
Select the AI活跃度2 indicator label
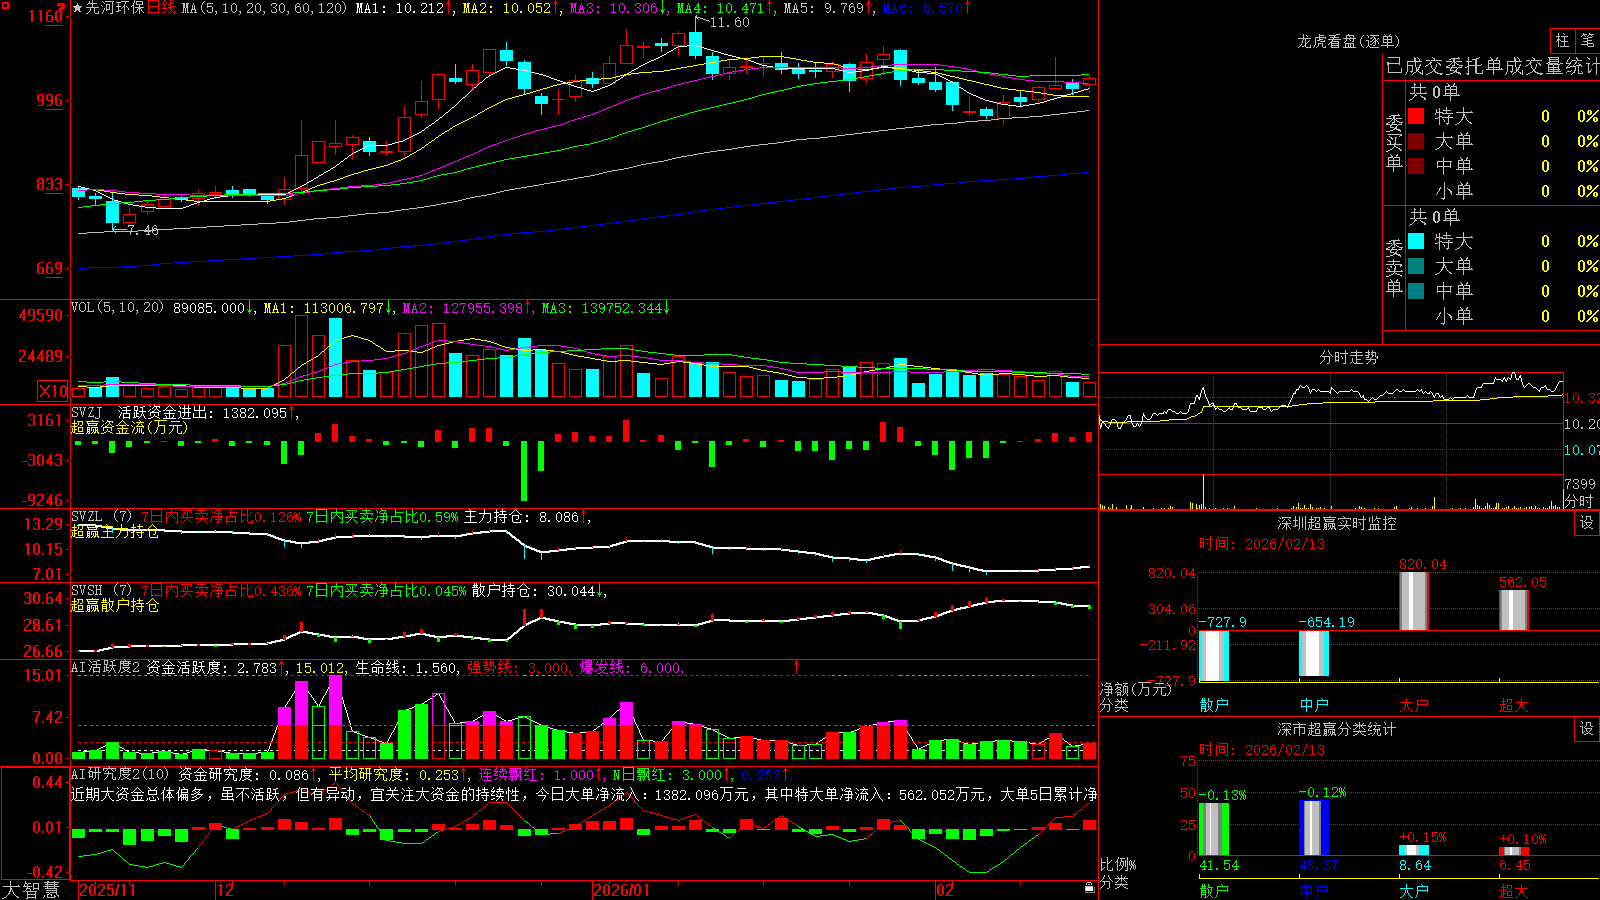click(105, 668)
